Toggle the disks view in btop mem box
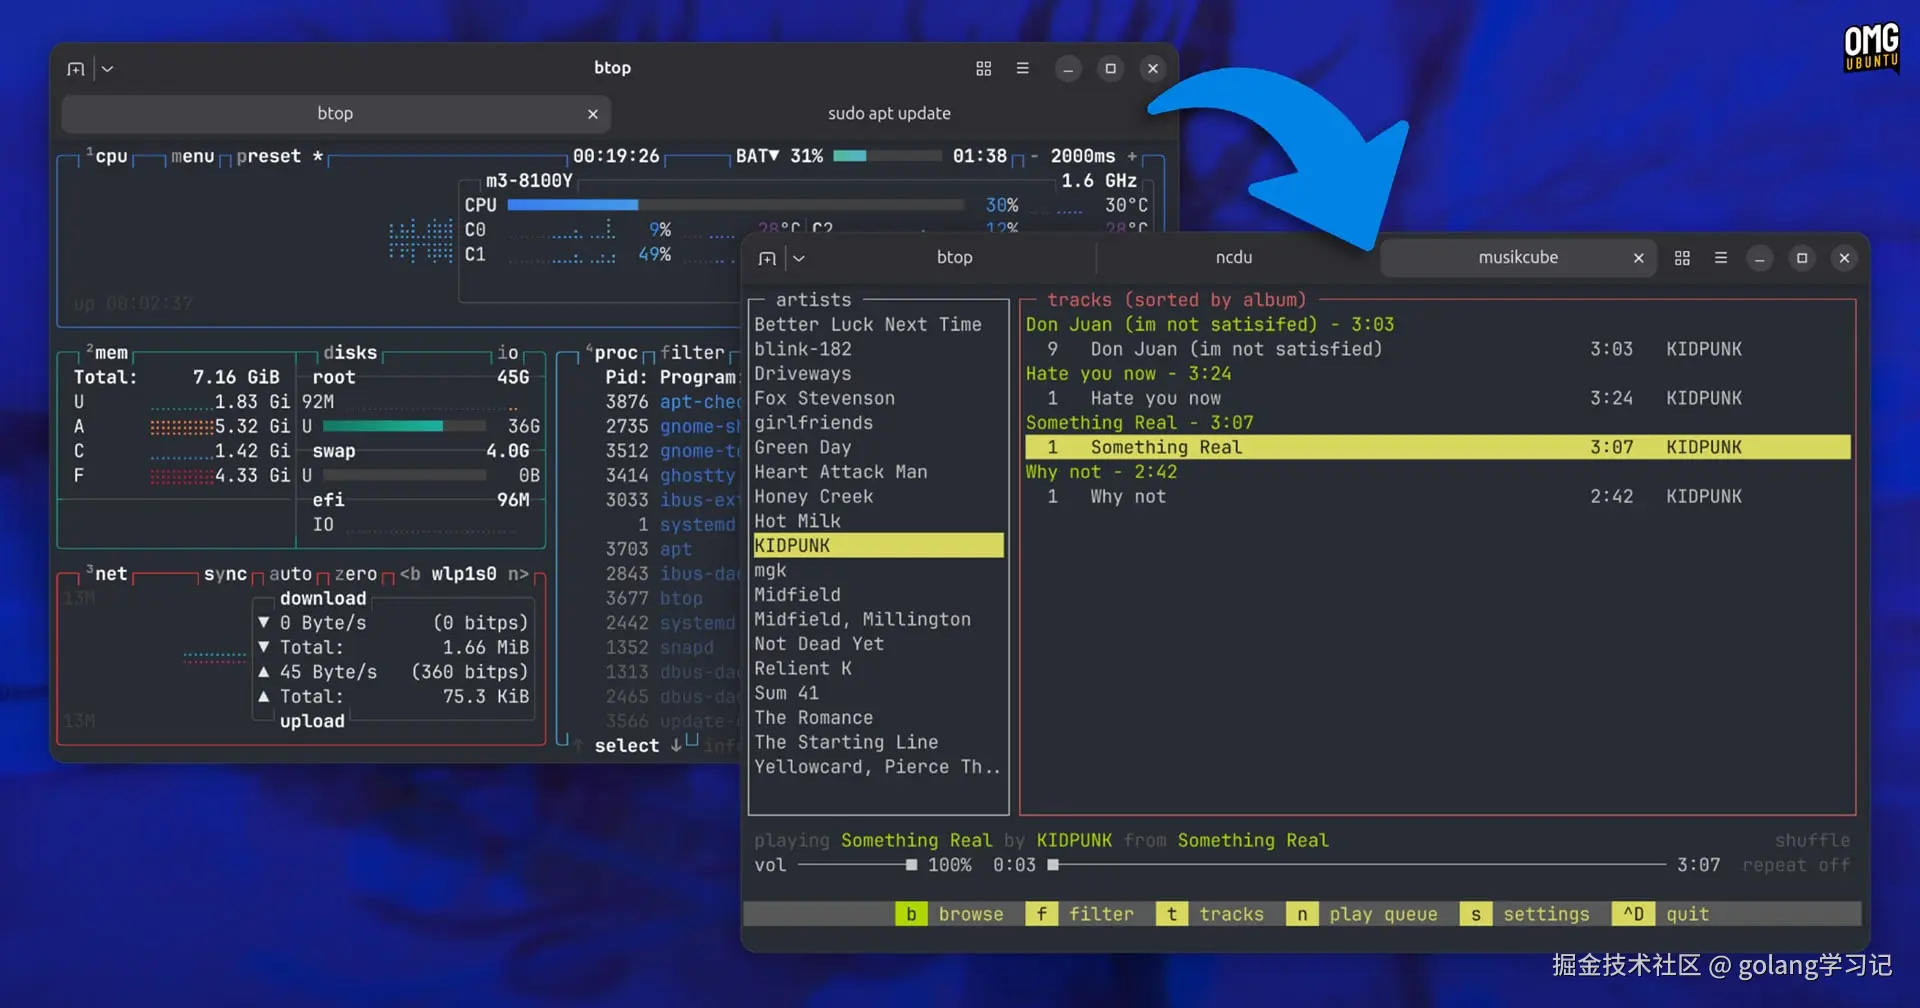The height and width of the screenshot is (1008, 1920). click(350, 353)
